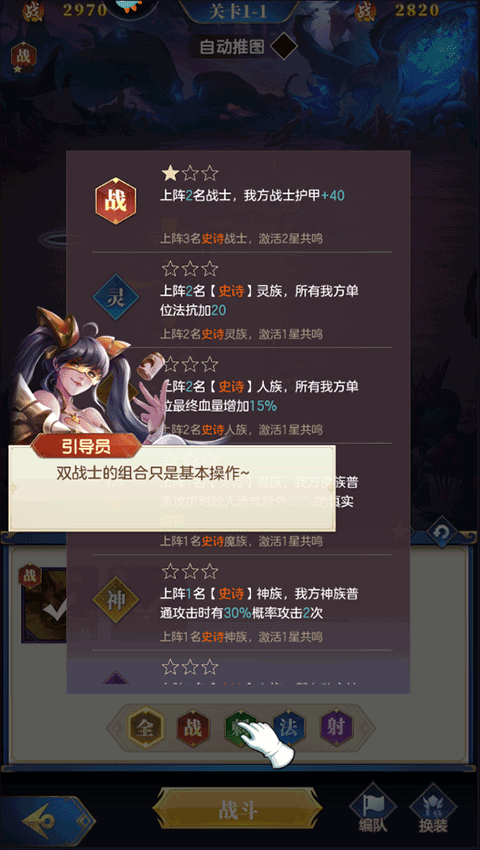Tap the gold 神 diamond race icon
This screenshot has height=850, width=480.
tap(116, 602)
